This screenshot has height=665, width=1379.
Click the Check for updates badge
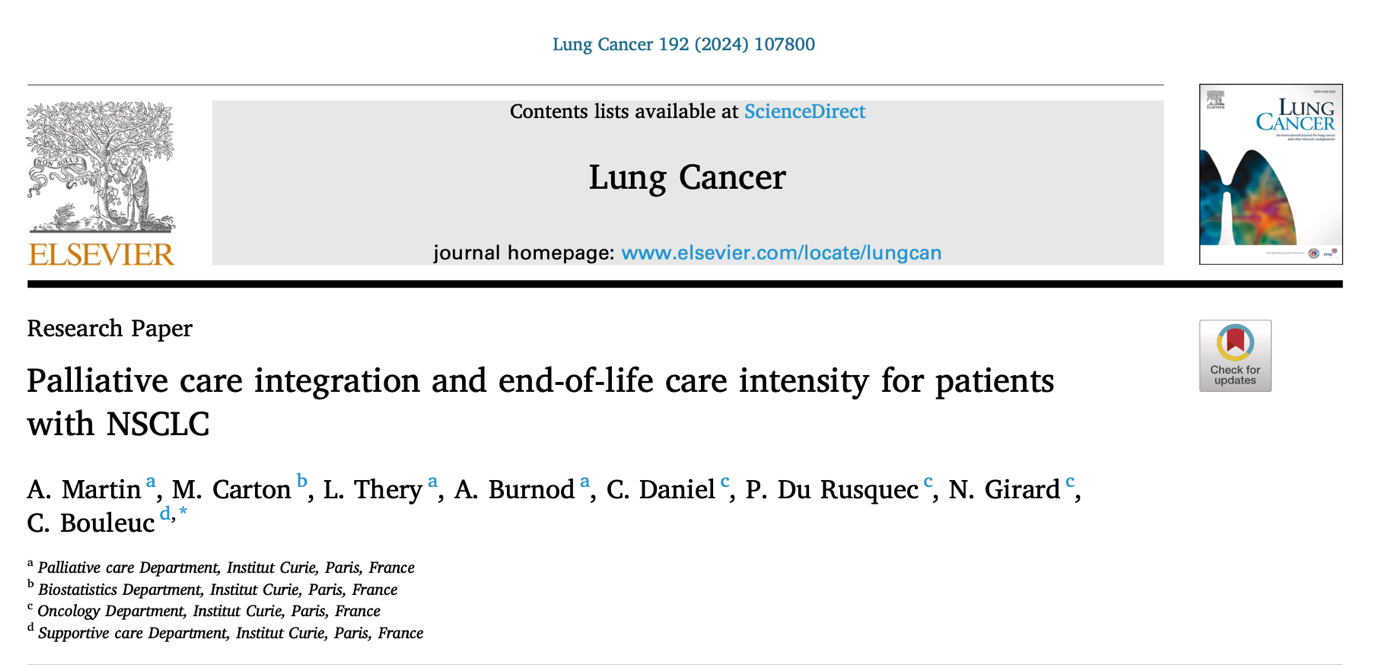(1235, 356)
